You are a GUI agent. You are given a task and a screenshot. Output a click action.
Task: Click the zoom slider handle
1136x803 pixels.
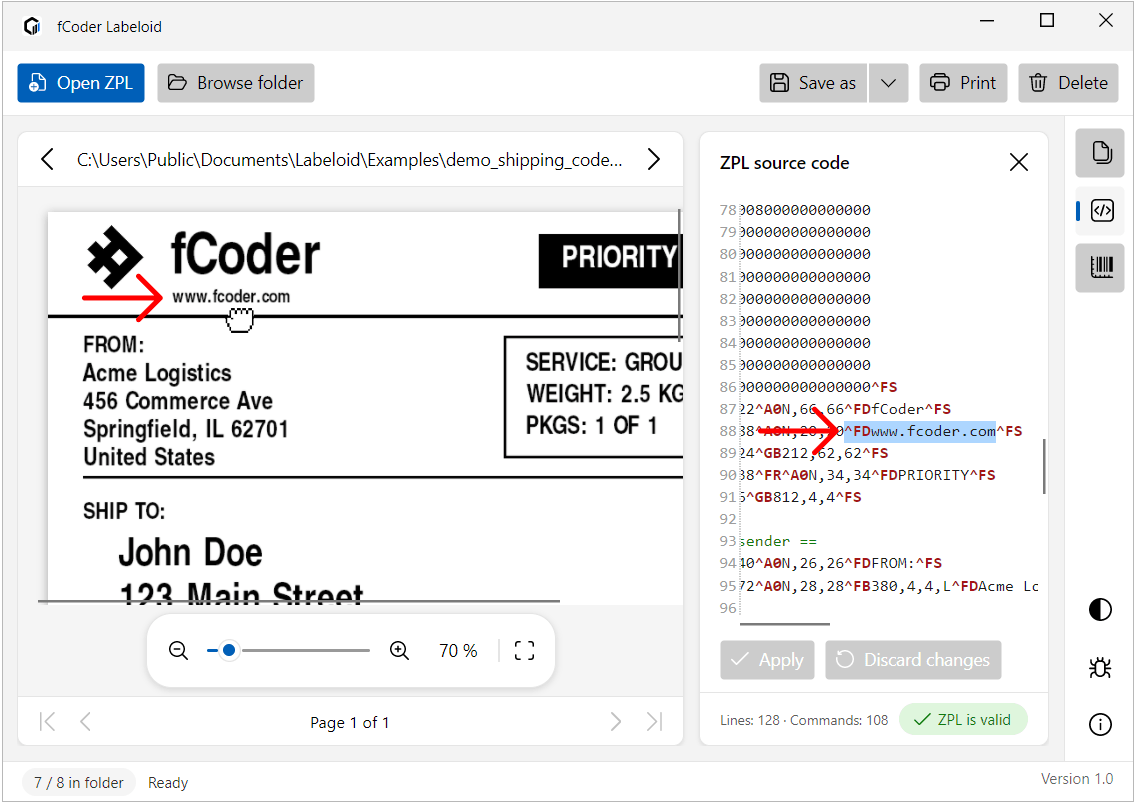229,651
